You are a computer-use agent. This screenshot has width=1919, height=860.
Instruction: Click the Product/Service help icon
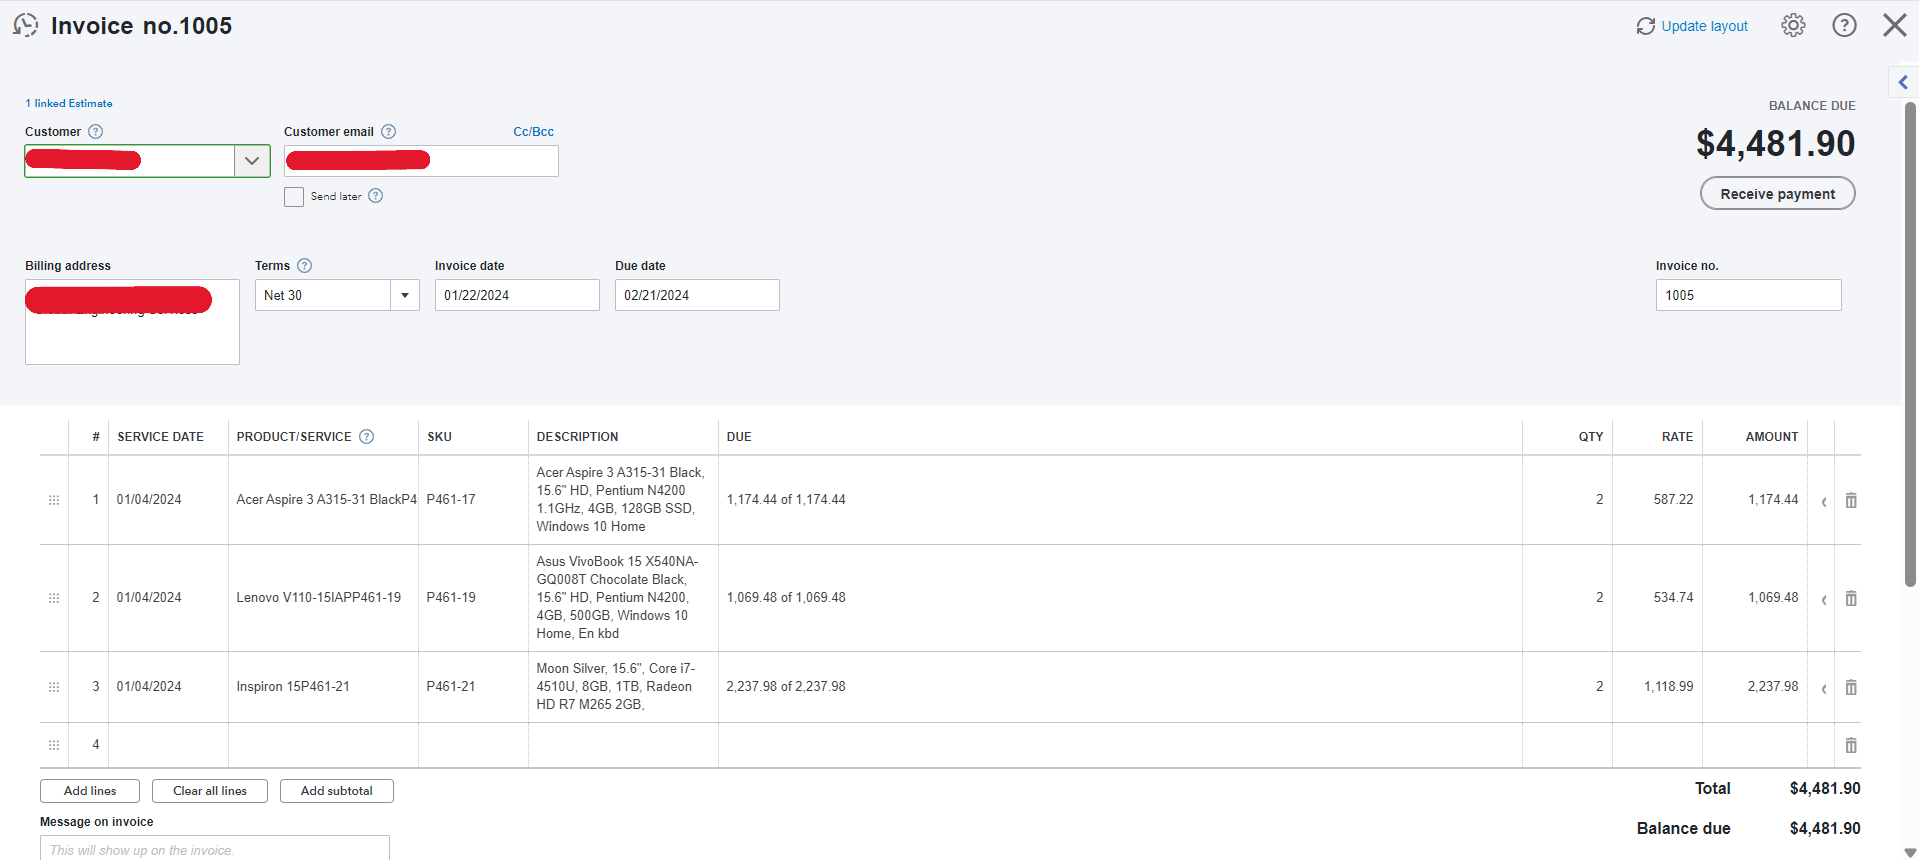(x=367, y=437)
